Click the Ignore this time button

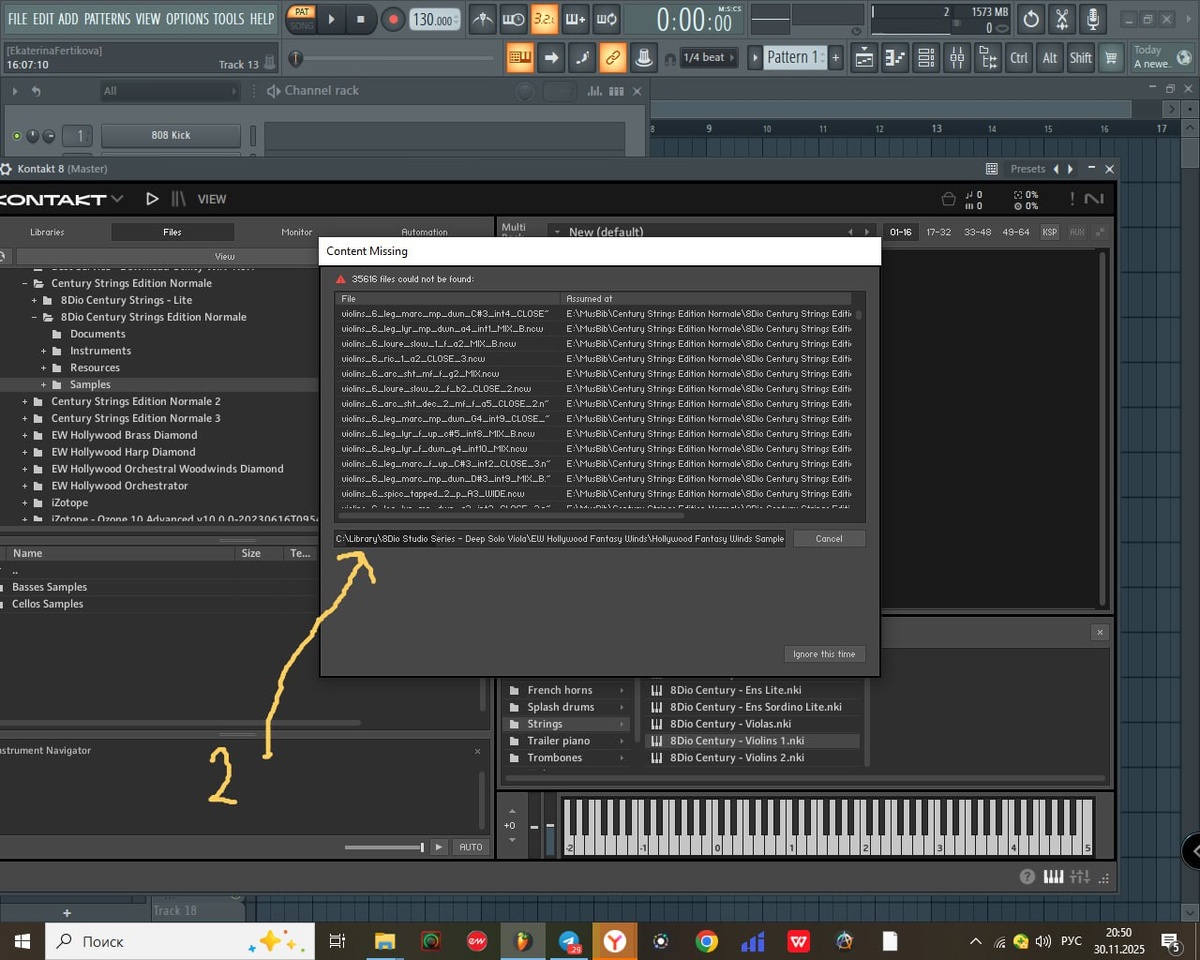pos(824,654)
